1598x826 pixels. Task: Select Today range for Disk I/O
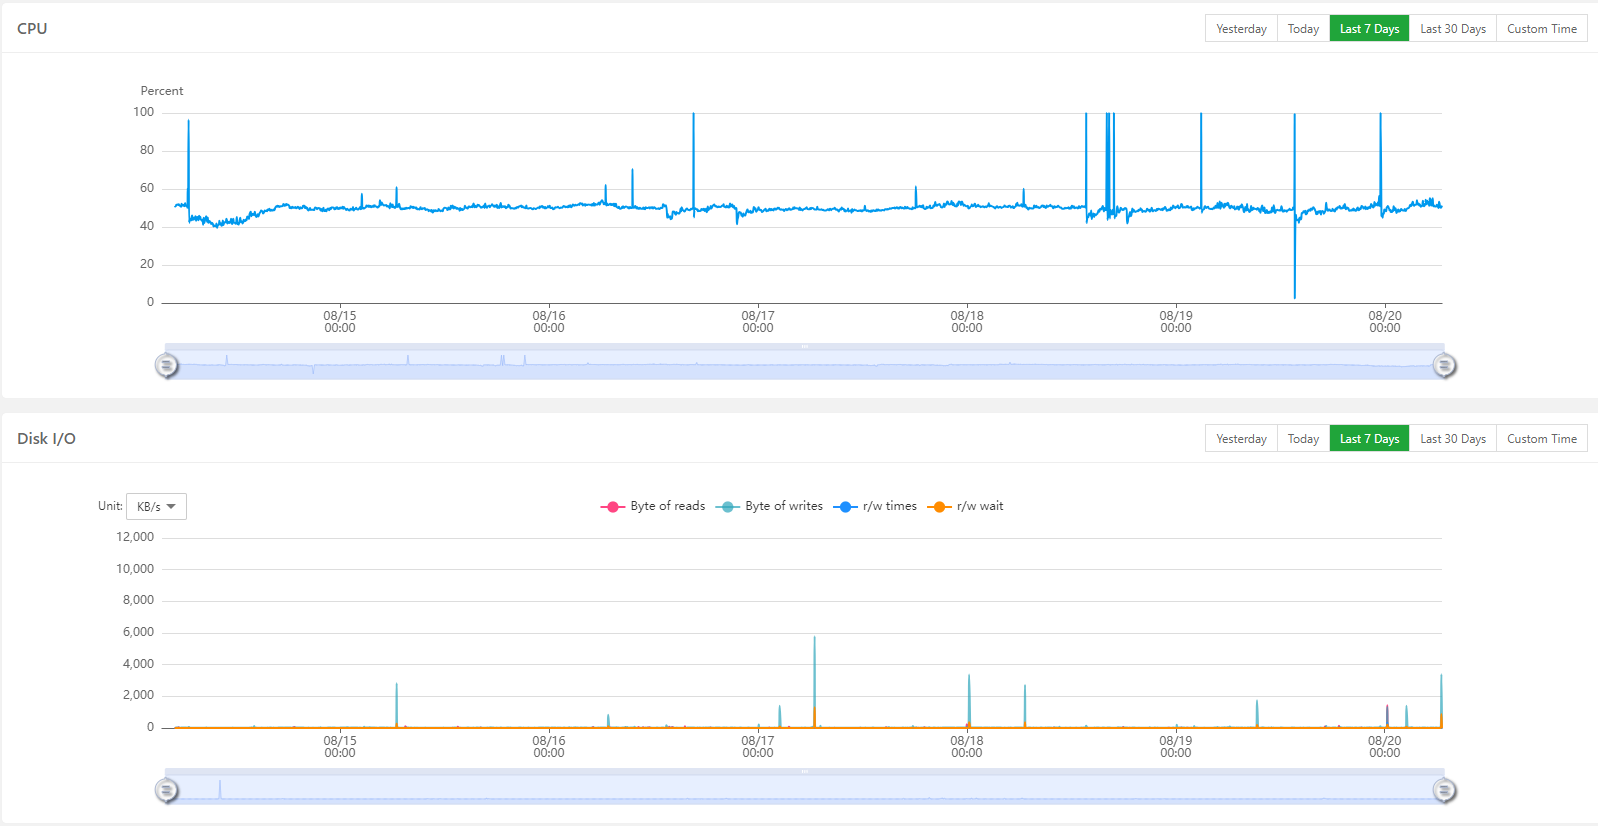(1303, 439)
